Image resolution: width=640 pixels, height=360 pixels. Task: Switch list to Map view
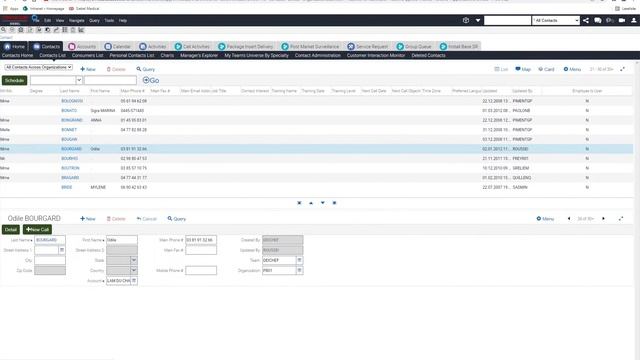coord(523,69)
